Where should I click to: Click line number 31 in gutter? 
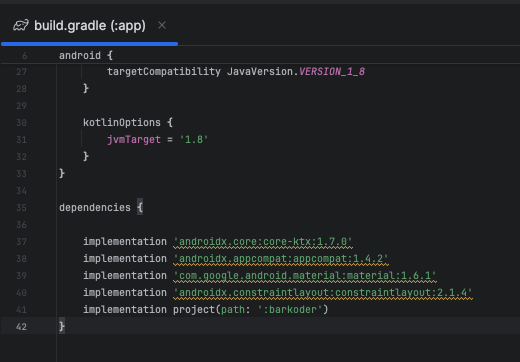click(21, 140)
